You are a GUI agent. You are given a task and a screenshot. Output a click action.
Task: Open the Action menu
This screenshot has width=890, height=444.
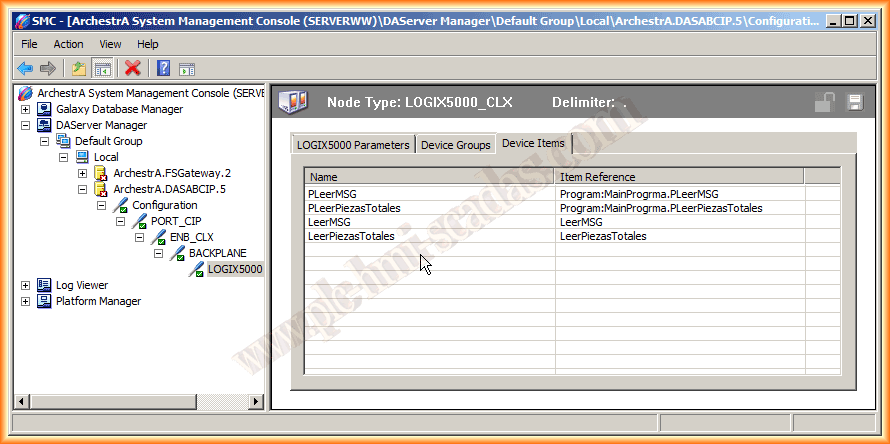tap(68, 44)
